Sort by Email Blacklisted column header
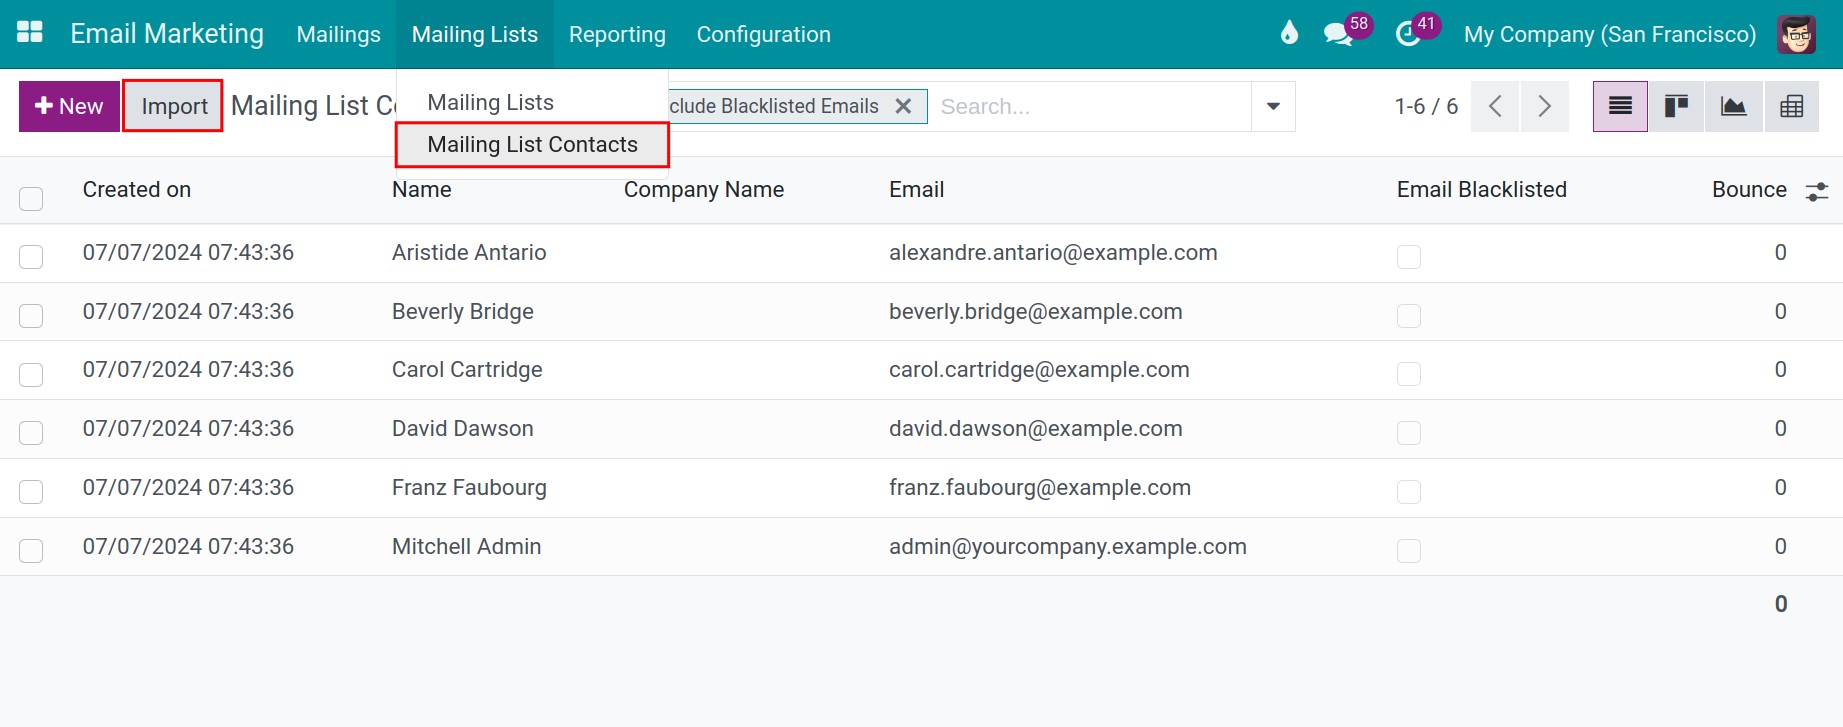1843x727 pixels. pos(1482,189)
